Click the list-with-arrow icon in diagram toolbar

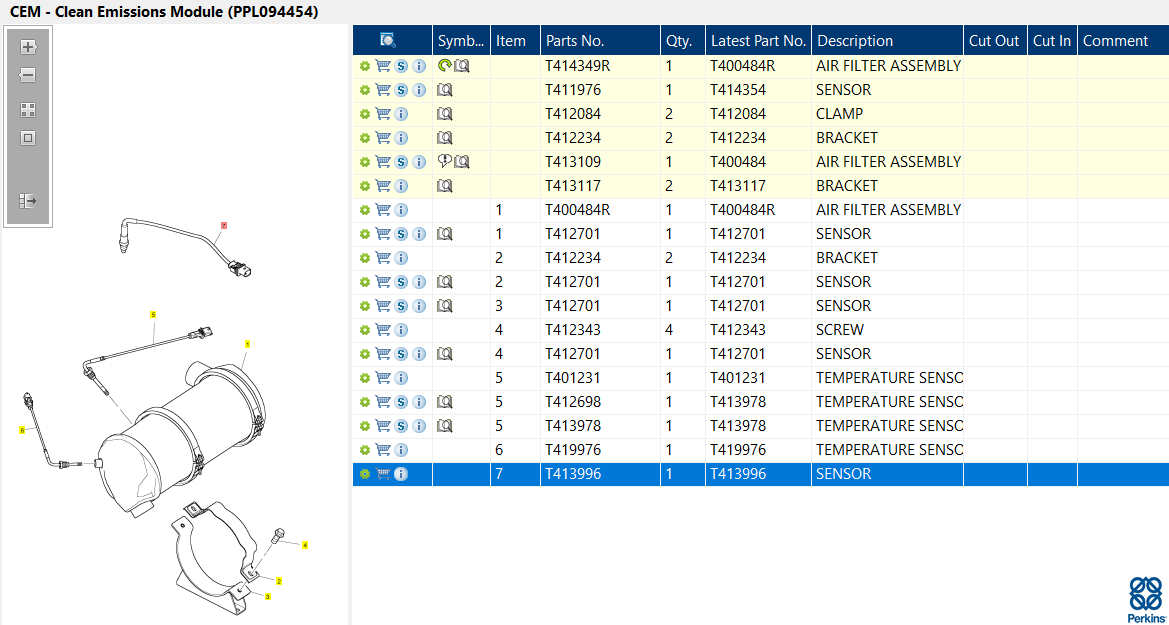click(x=28, y=201)
